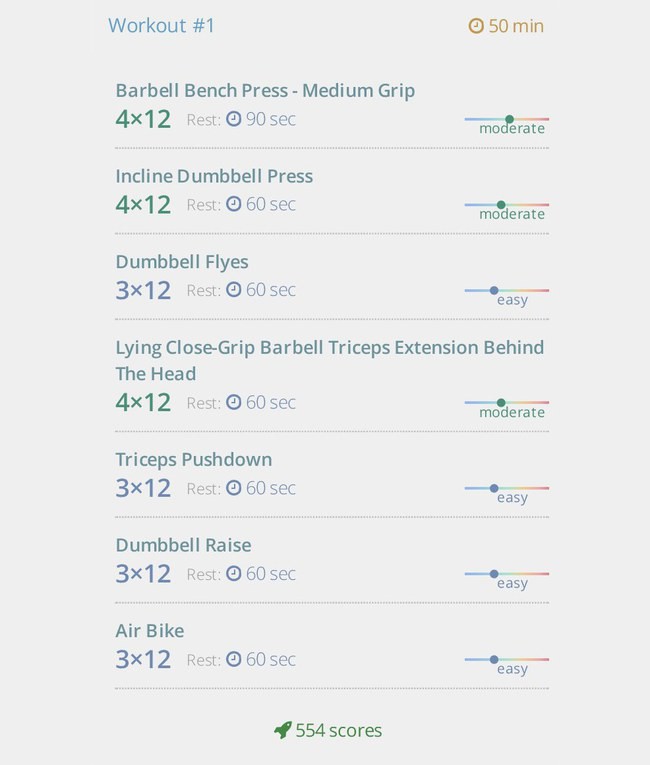Click difficulty slider knob for Incline Dumbbell Press

coord(501,205)
